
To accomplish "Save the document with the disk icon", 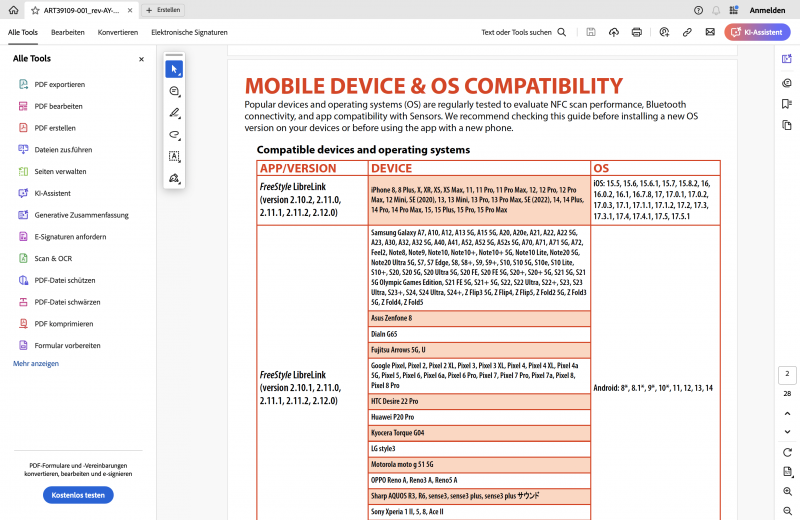I will (x=591, y=32).
